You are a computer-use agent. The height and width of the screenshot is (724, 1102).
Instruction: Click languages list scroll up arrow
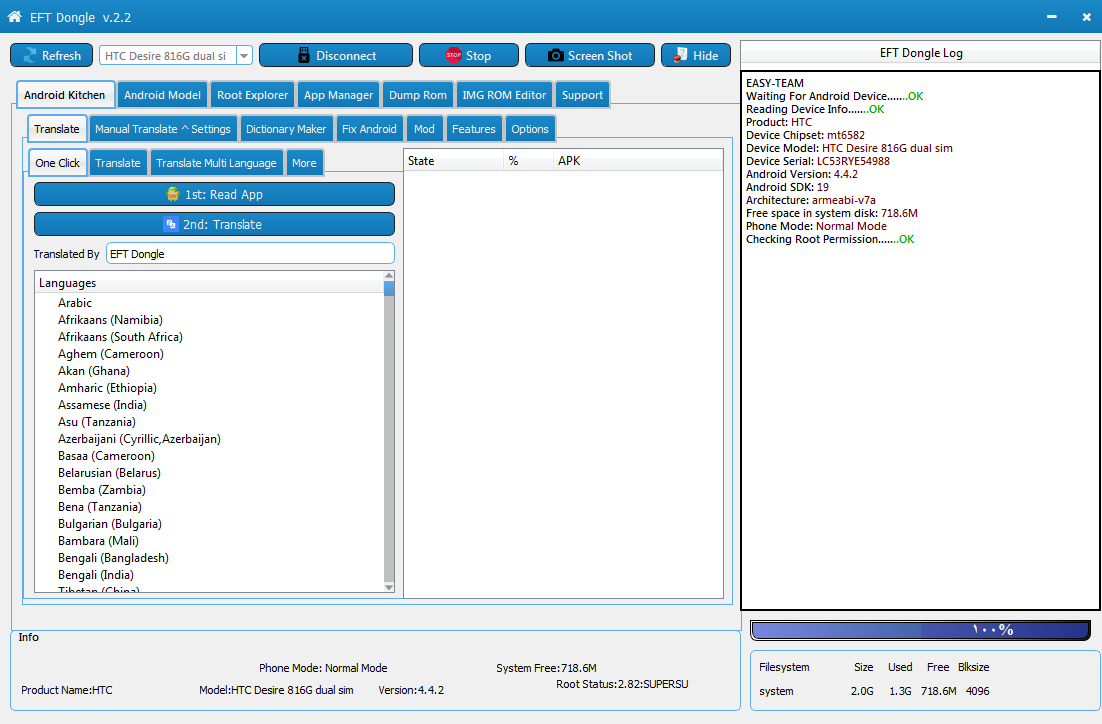click(389, 276)
